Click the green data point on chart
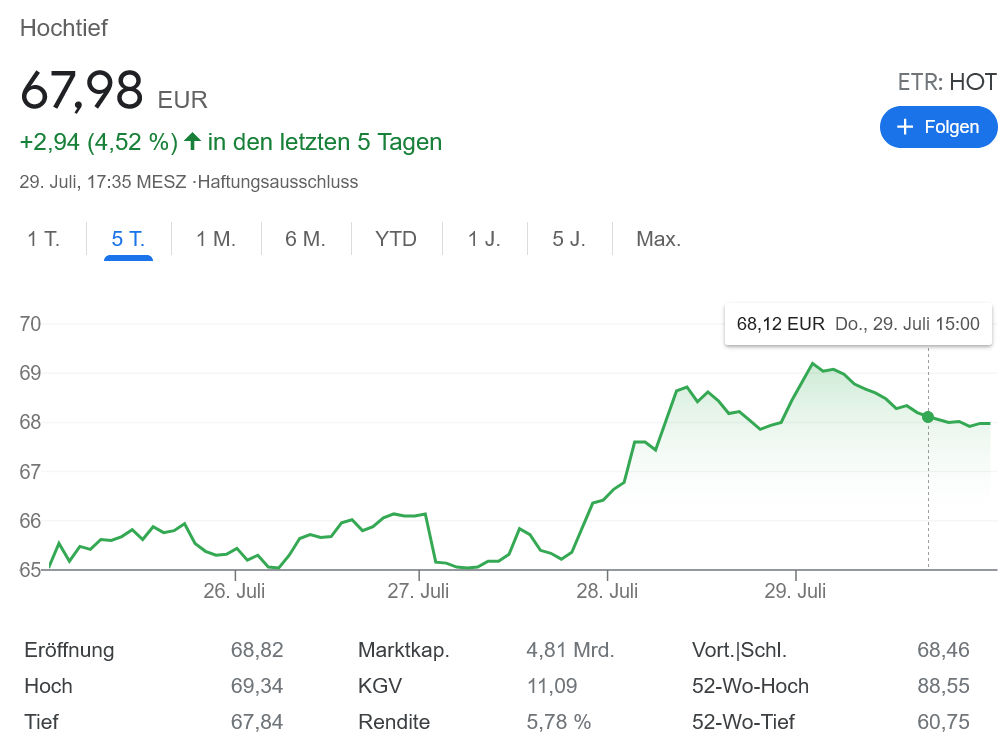1008x744 pixels. (x=928, y=417)
